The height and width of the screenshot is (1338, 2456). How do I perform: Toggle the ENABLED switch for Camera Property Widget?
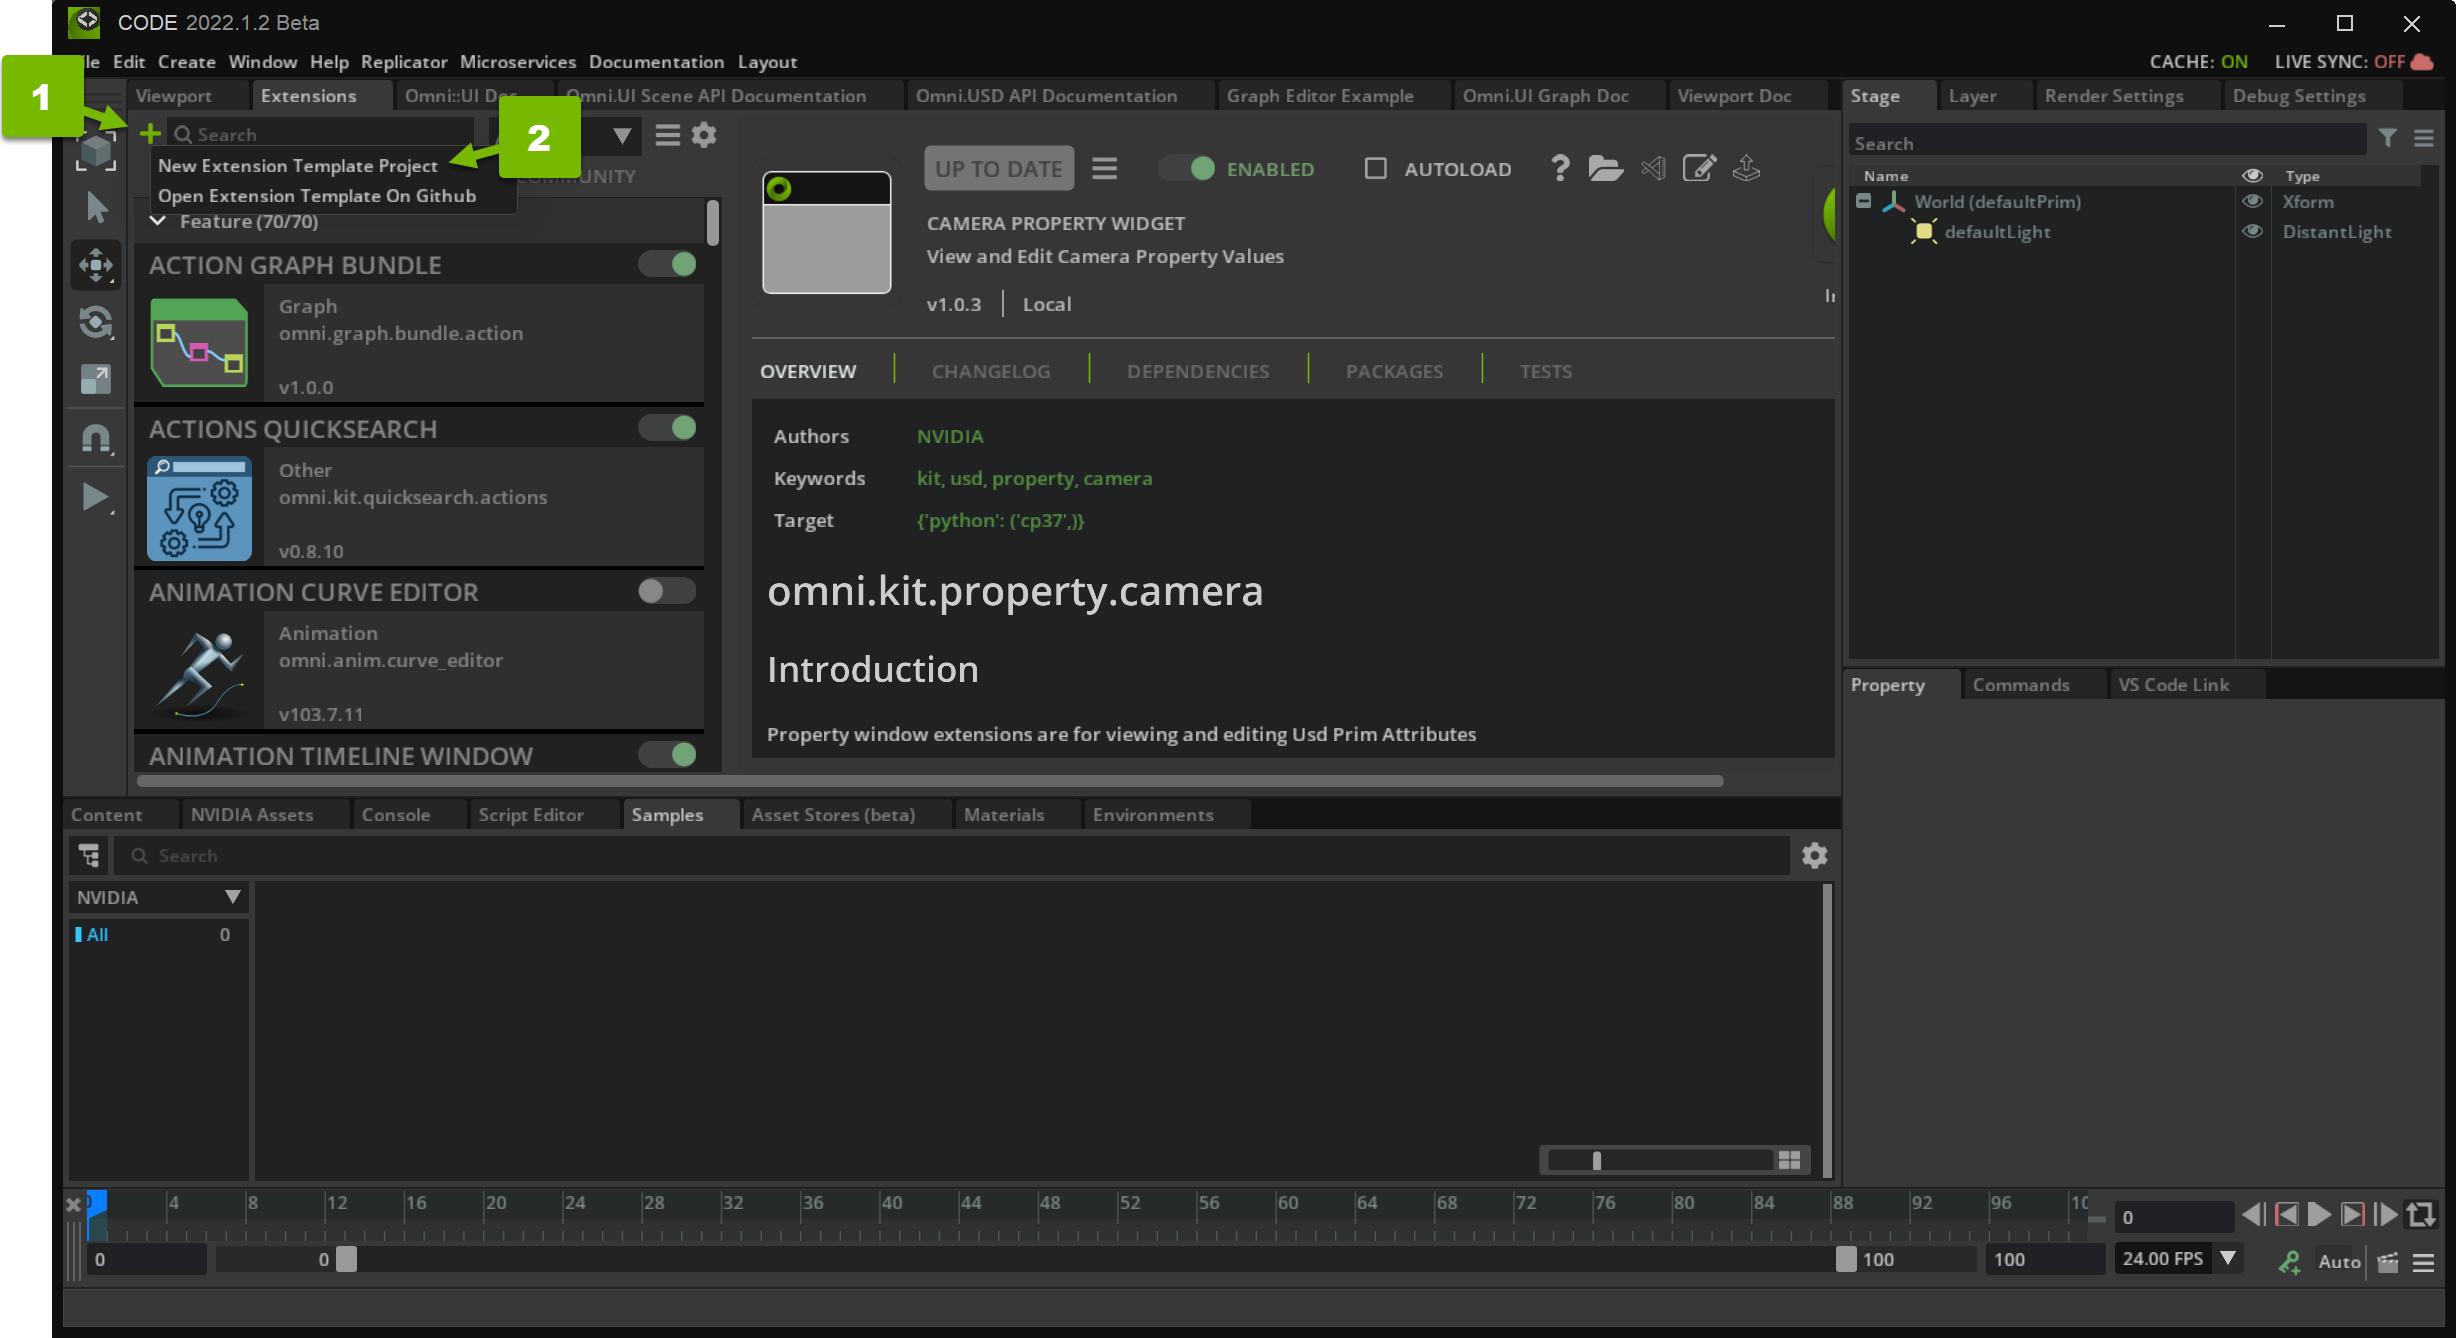pyautogui.click(x=1187, y=168)
